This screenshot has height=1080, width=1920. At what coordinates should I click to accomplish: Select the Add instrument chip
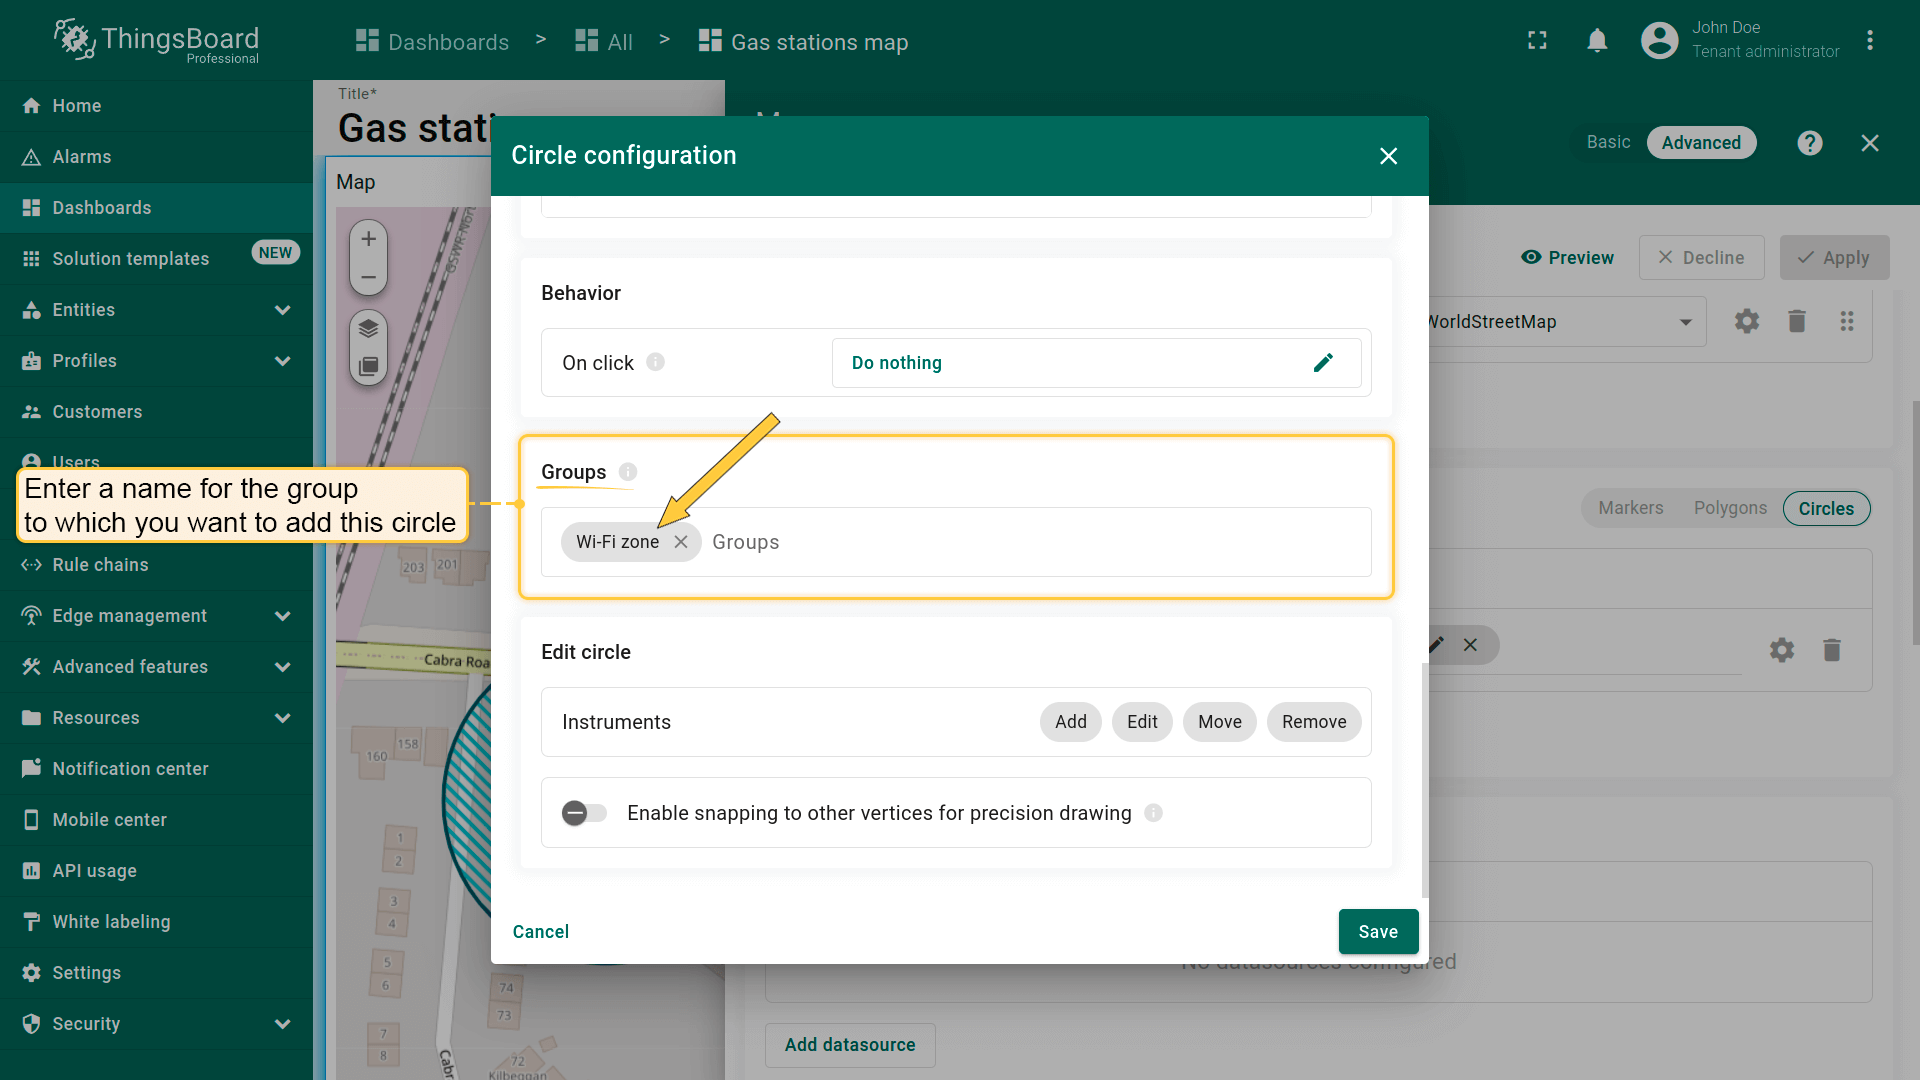point(1070,722)
